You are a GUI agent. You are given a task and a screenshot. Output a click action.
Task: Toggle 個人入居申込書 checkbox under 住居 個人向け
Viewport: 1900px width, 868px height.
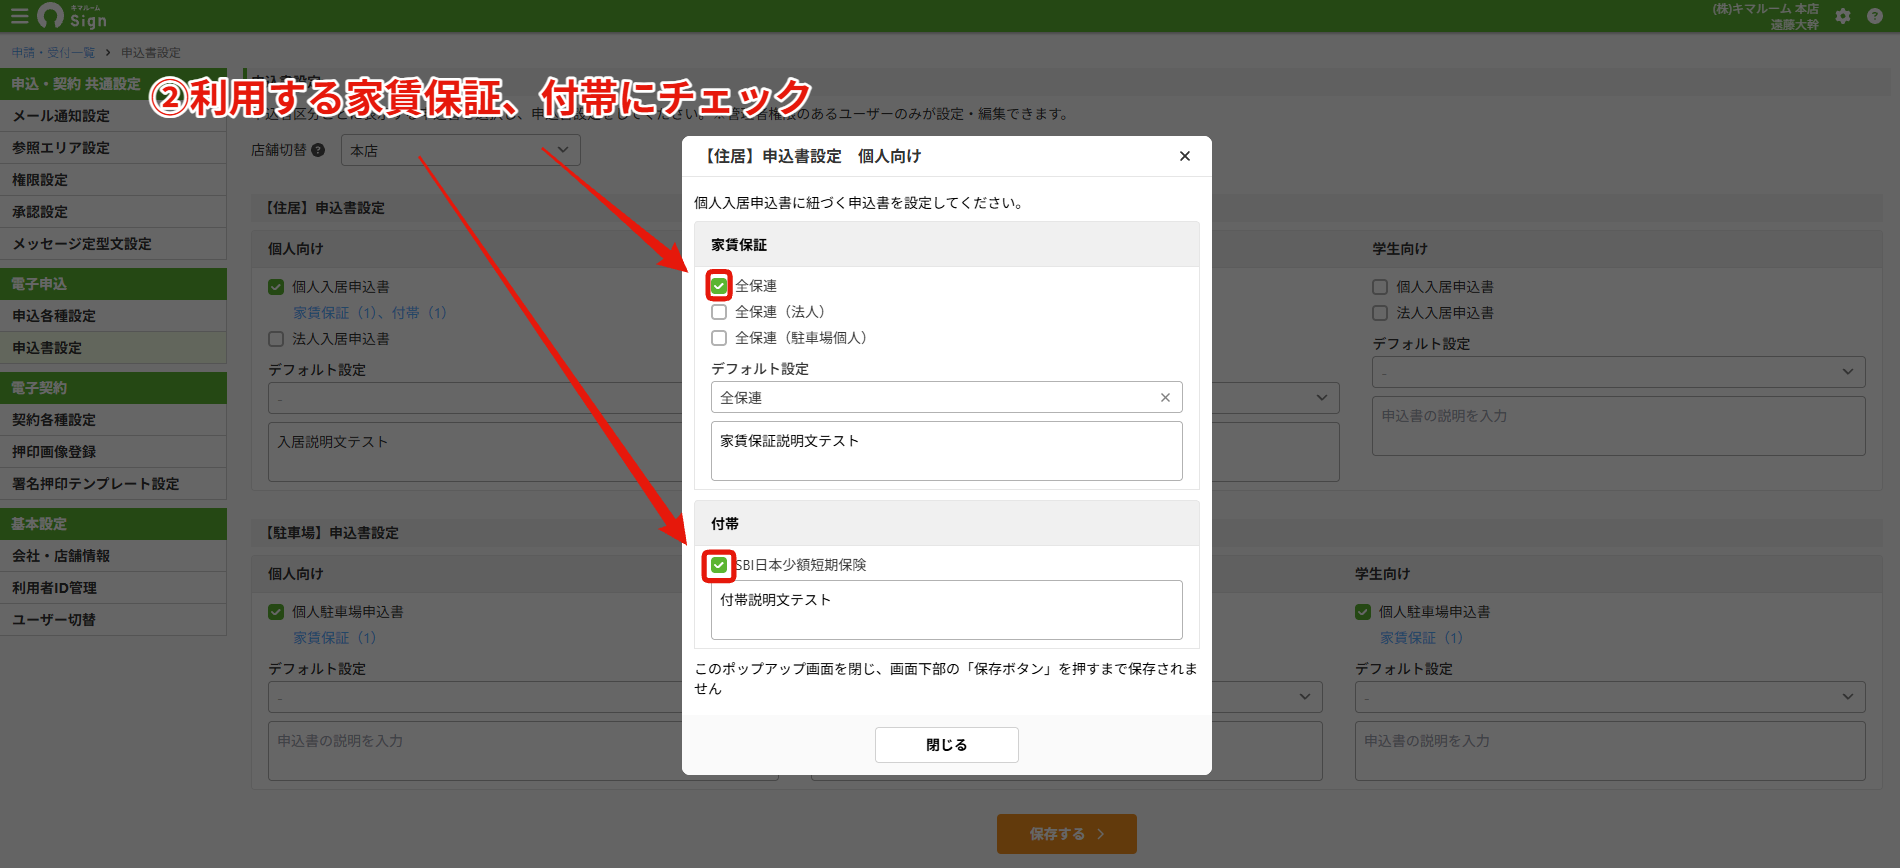276,287
